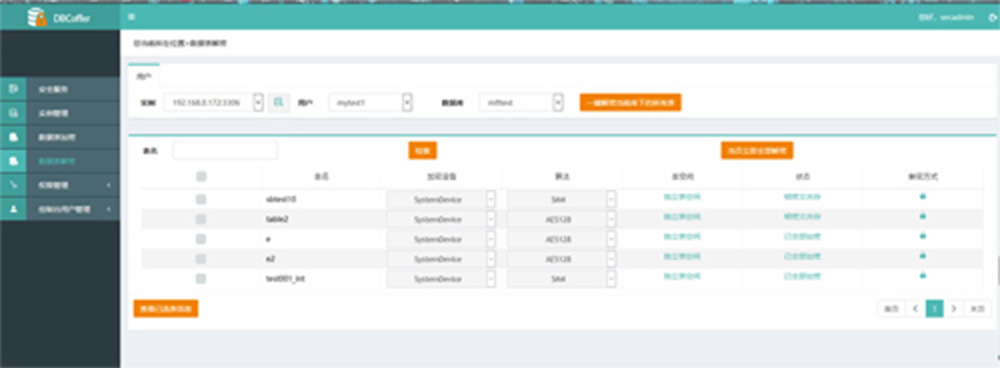Select the single tab above the instance selector
Viewport: 1000px width, 368px height.
144,75
